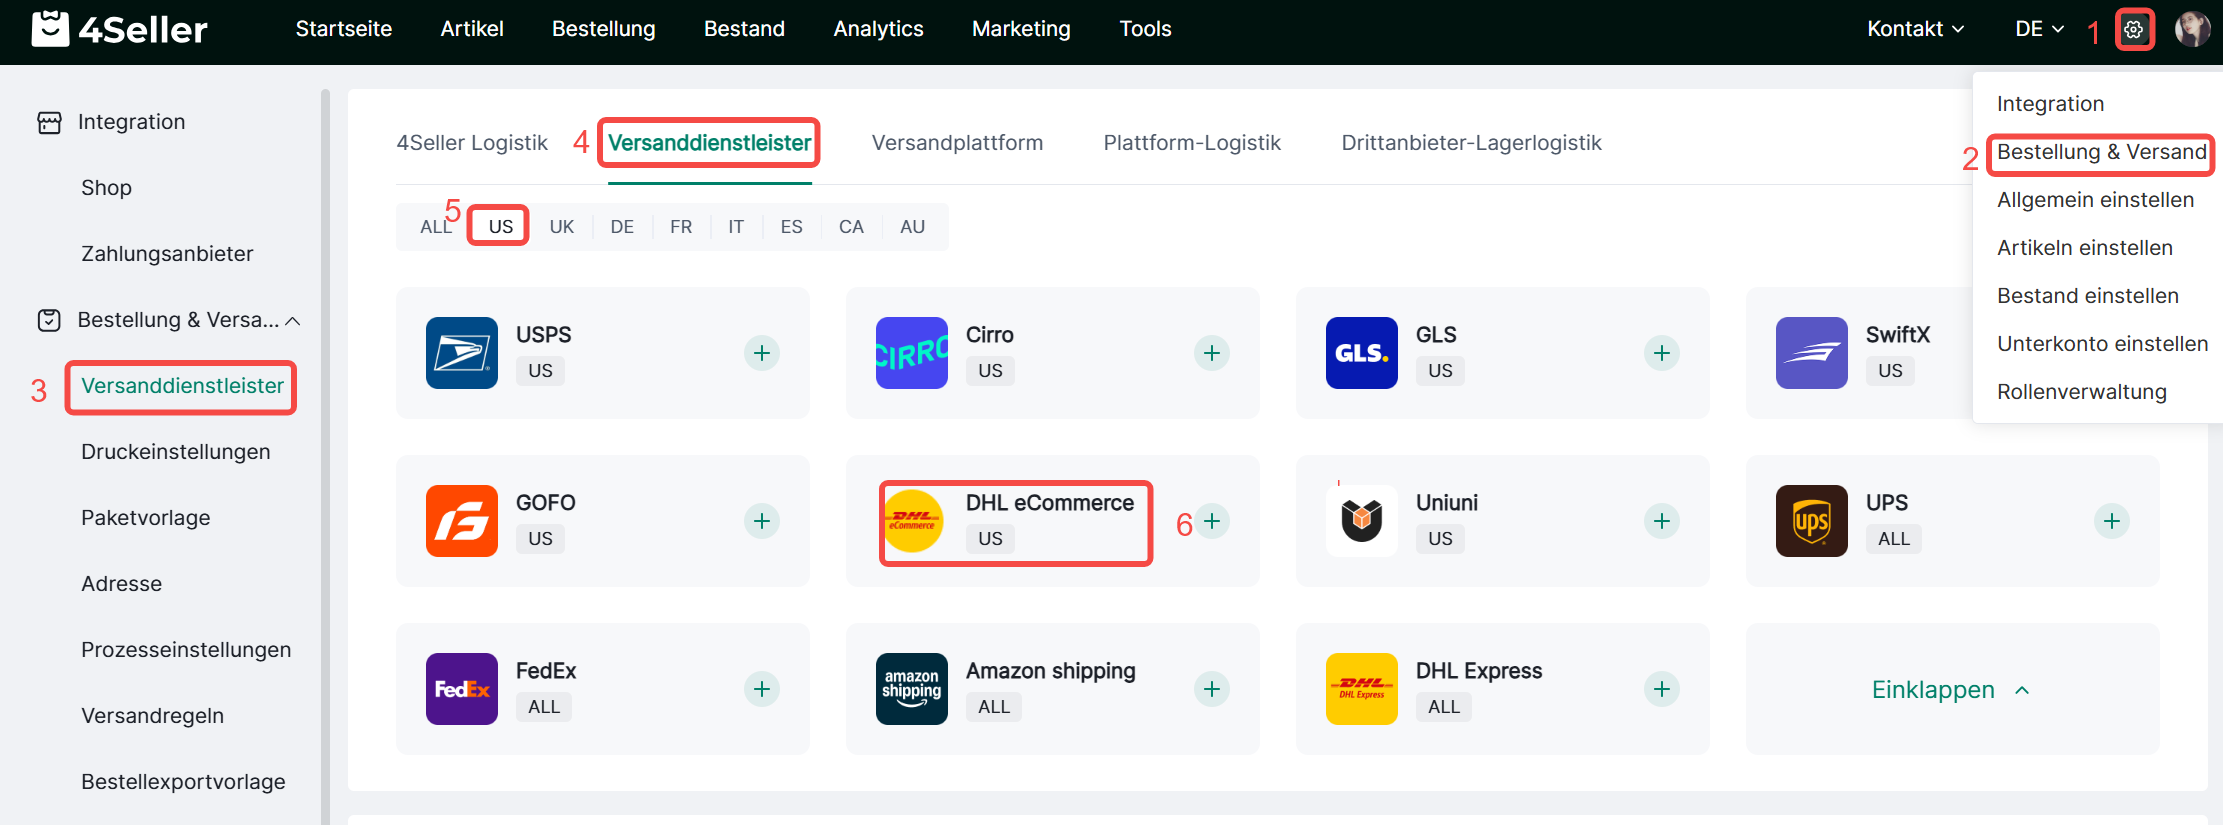The image size is (2223, 825).
Task: Click the 4Seller logo
Action: click(x=120, y=30)
